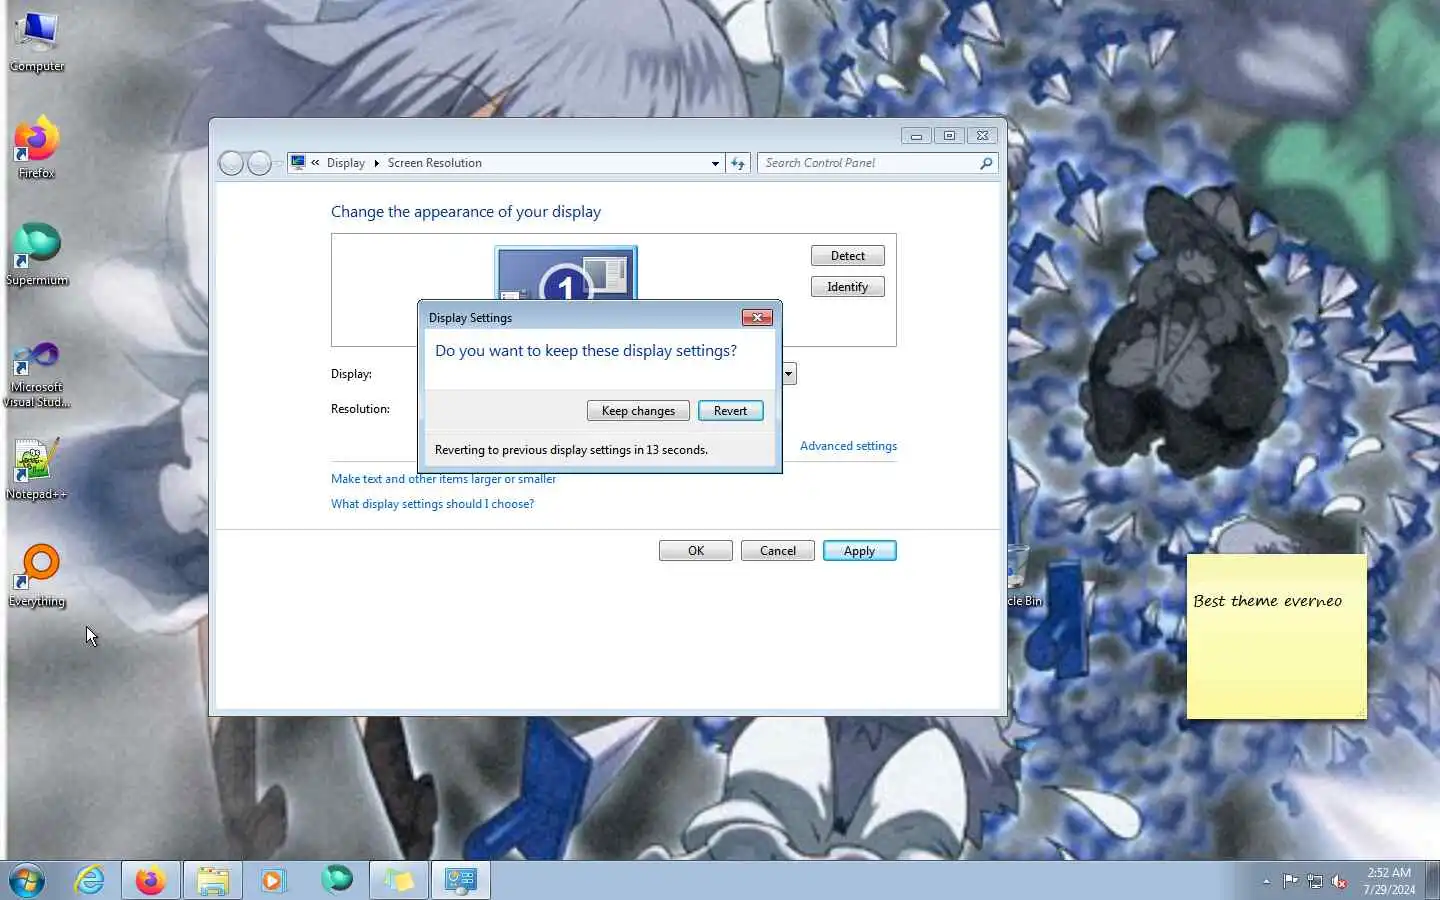Image resolution: width=1440 pixels, height=900 pixels.
Task: Click the Identify button
Action: [848, 287]
